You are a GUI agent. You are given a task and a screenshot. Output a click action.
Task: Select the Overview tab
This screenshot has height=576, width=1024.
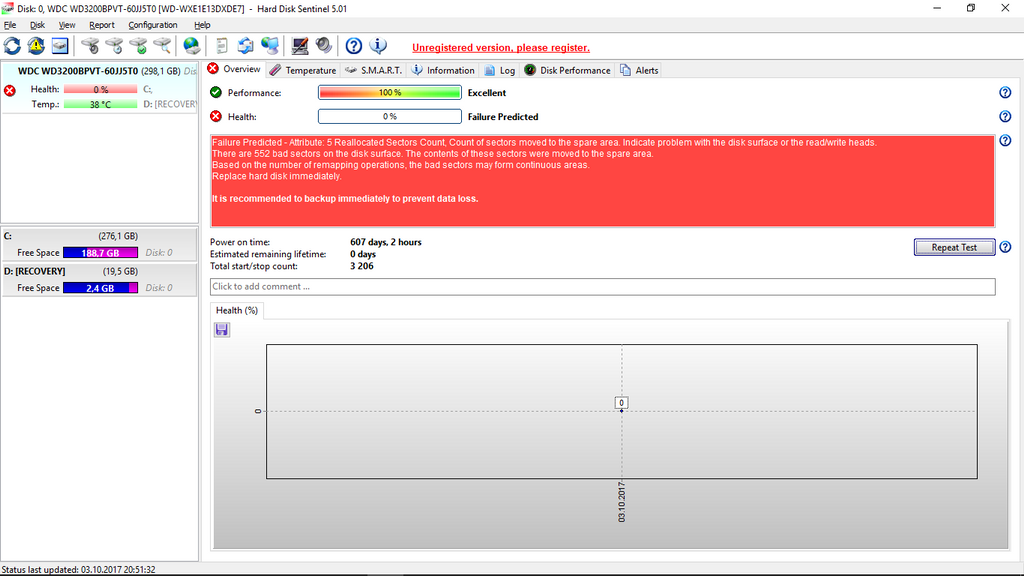[234, 69]
